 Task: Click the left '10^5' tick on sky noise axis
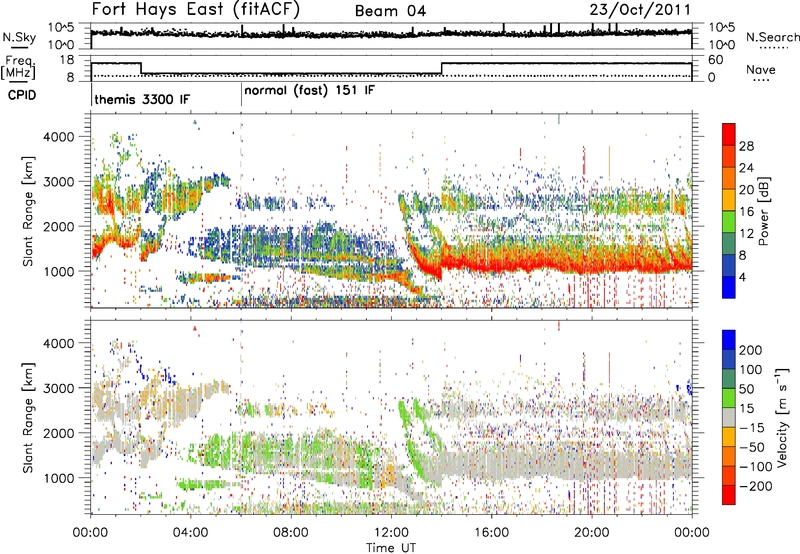pyautogui.click(x=61, y=28)
